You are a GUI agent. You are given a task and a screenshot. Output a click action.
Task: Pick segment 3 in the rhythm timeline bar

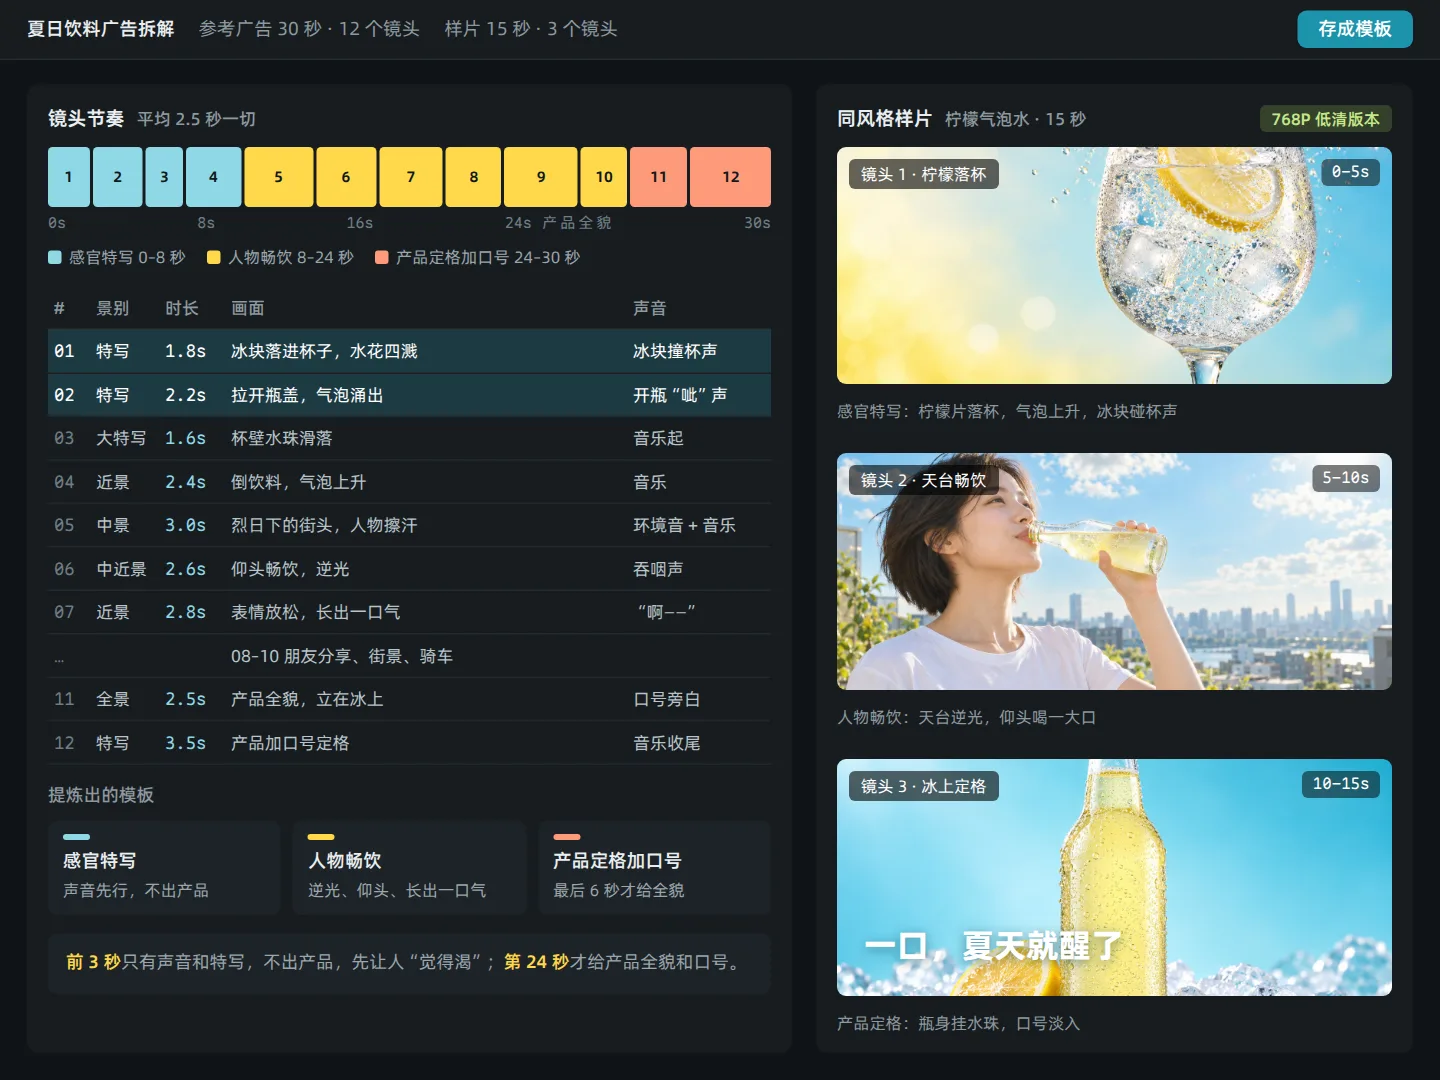164,177
